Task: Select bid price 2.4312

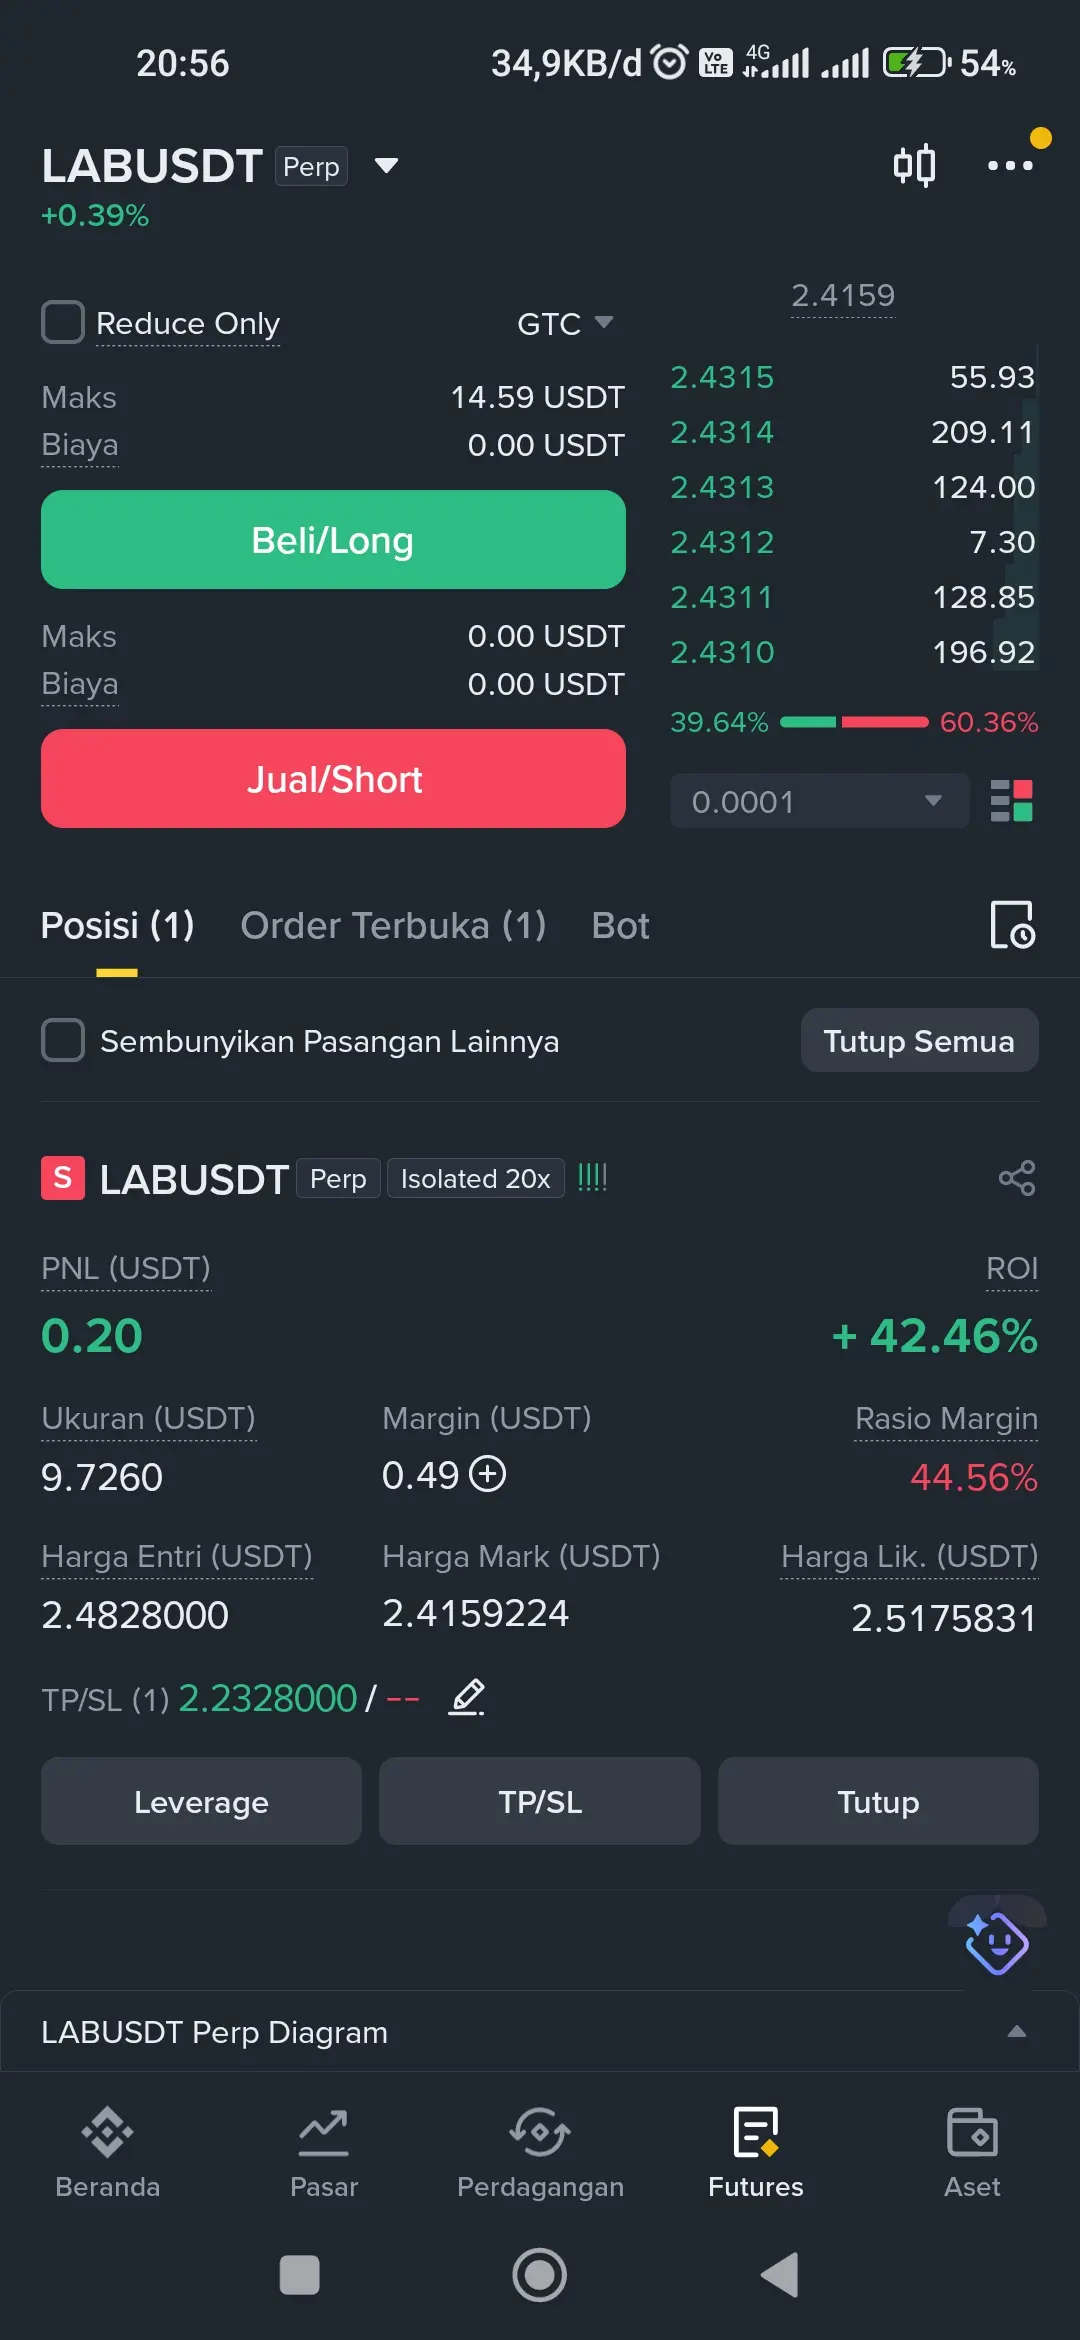Action: (x=722, y=542)
